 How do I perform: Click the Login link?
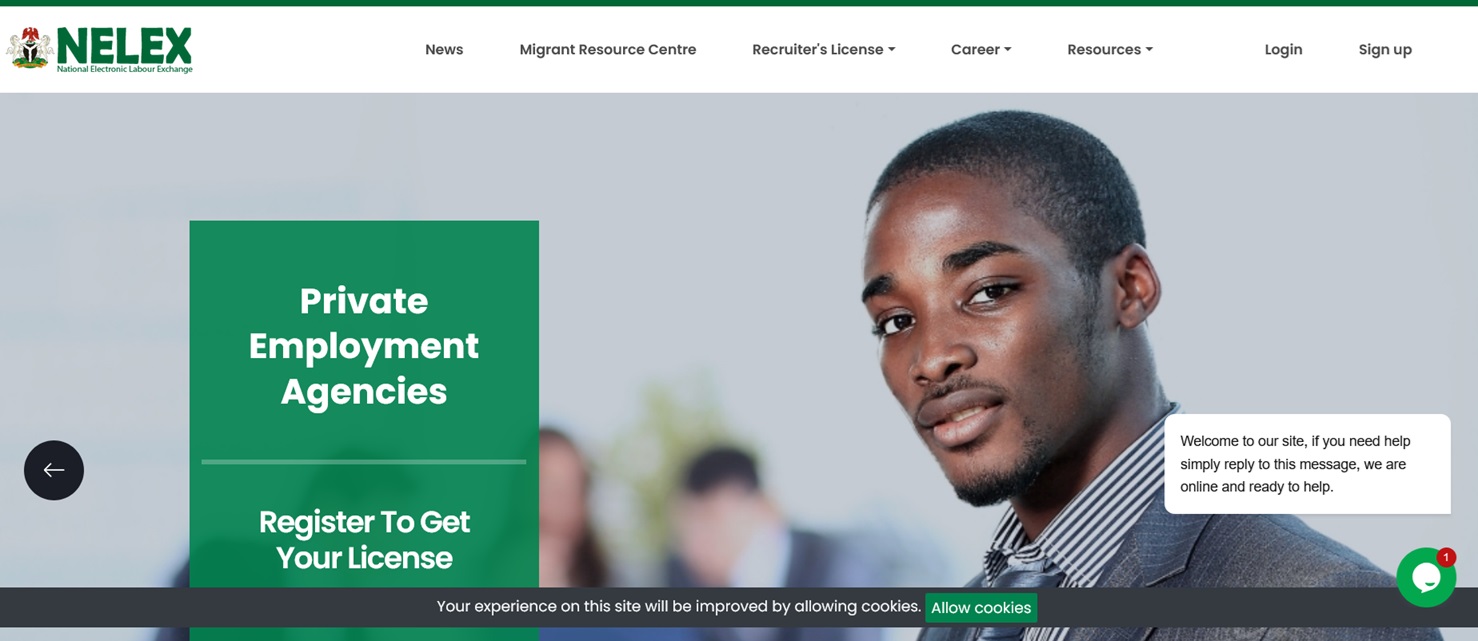tap(1283, 49)
